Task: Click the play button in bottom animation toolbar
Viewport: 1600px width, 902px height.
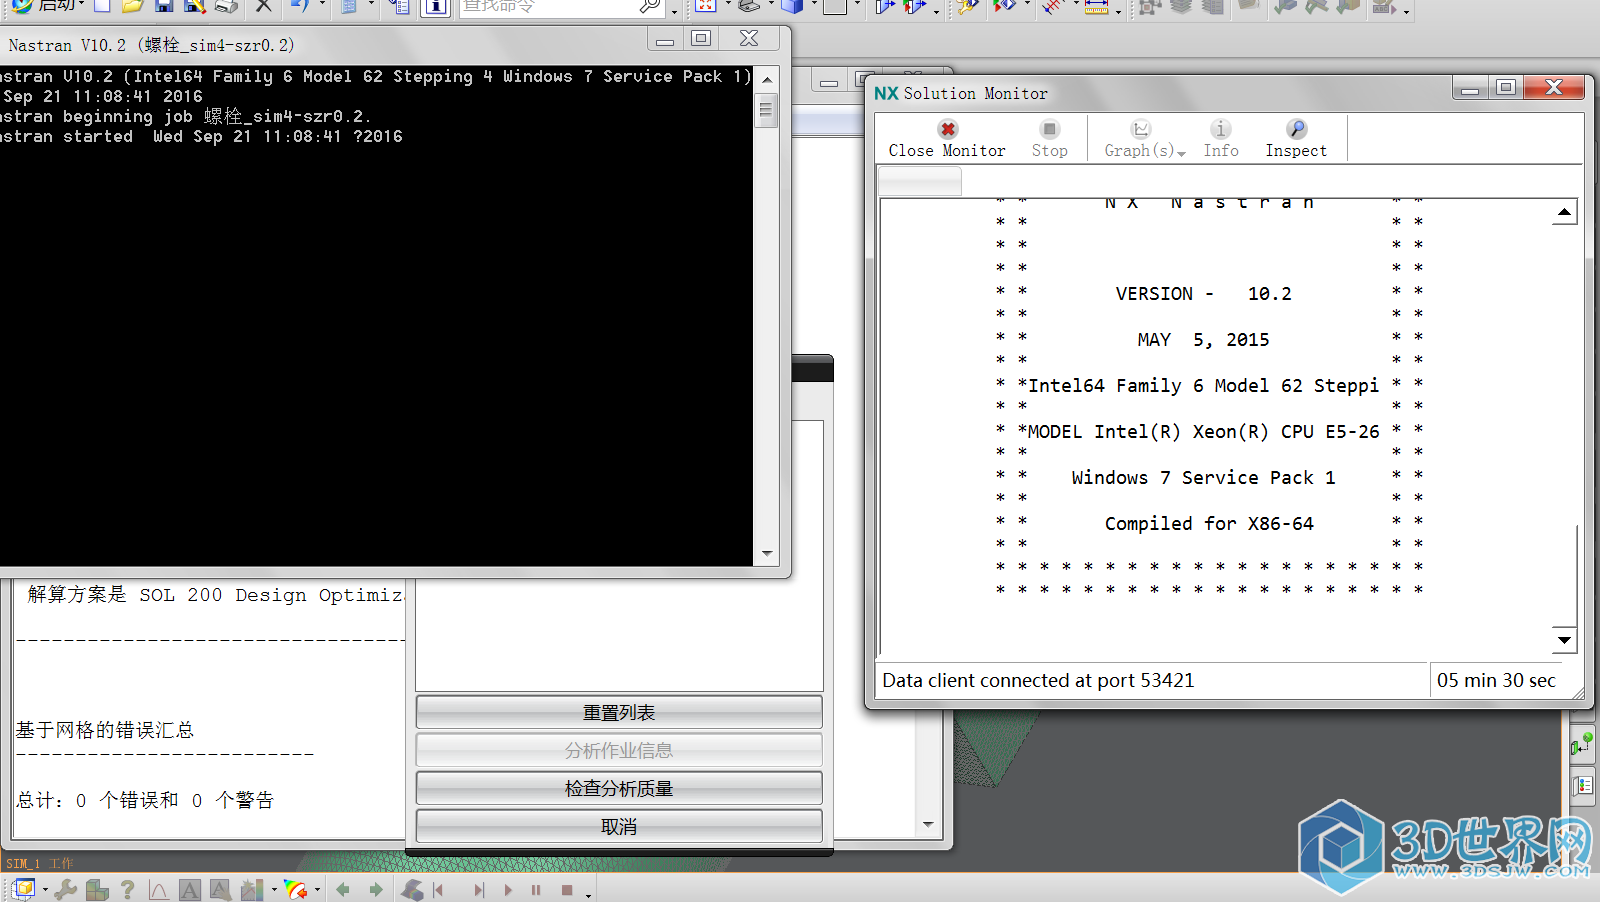Action: (508, 890)
